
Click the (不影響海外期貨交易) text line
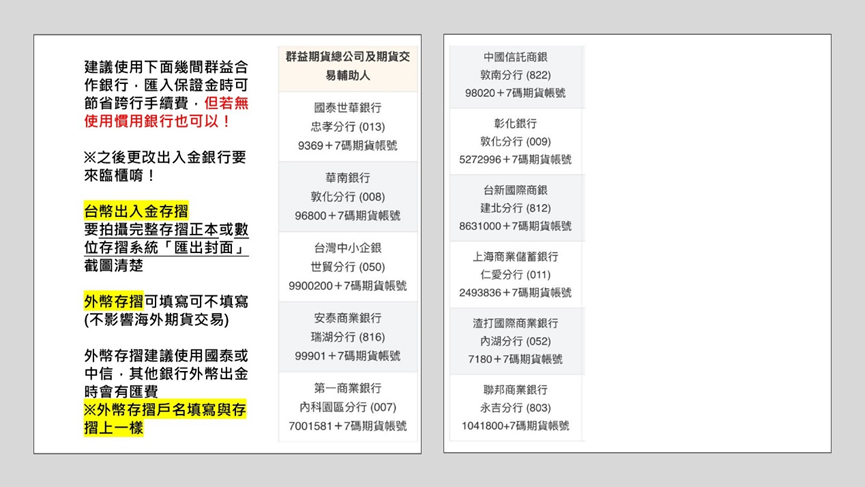point(156,319)
